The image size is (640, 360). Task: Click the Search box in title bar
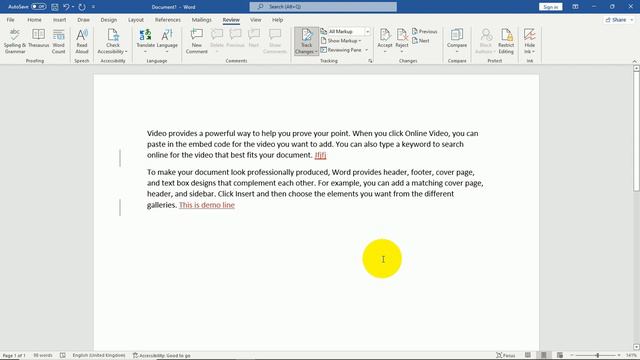[323, 7]
